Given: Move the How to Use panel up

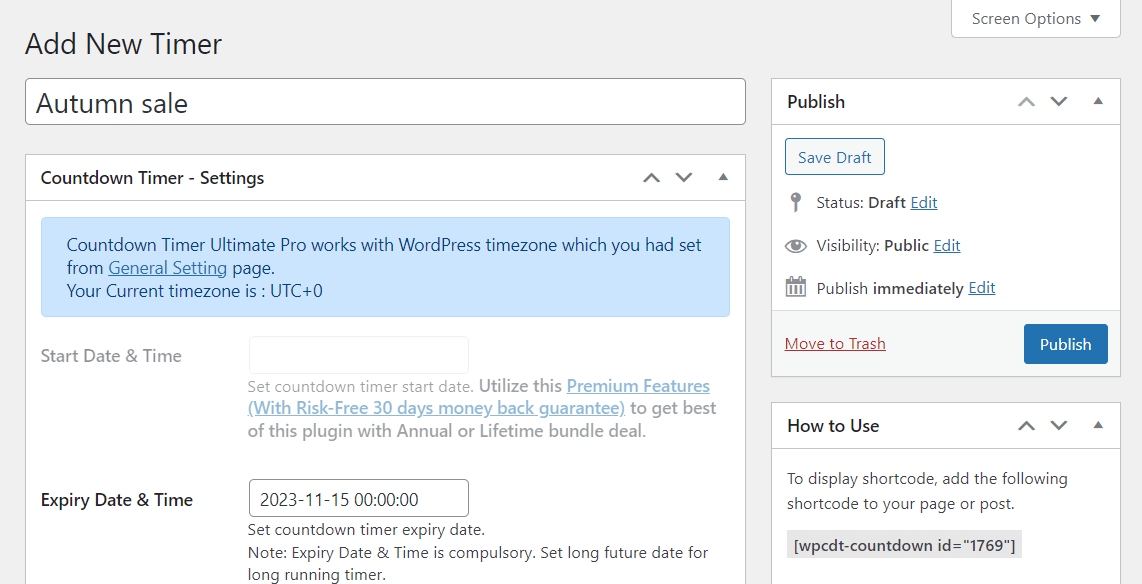Looking at the screenshot, I should click(x=1026, y=425).
